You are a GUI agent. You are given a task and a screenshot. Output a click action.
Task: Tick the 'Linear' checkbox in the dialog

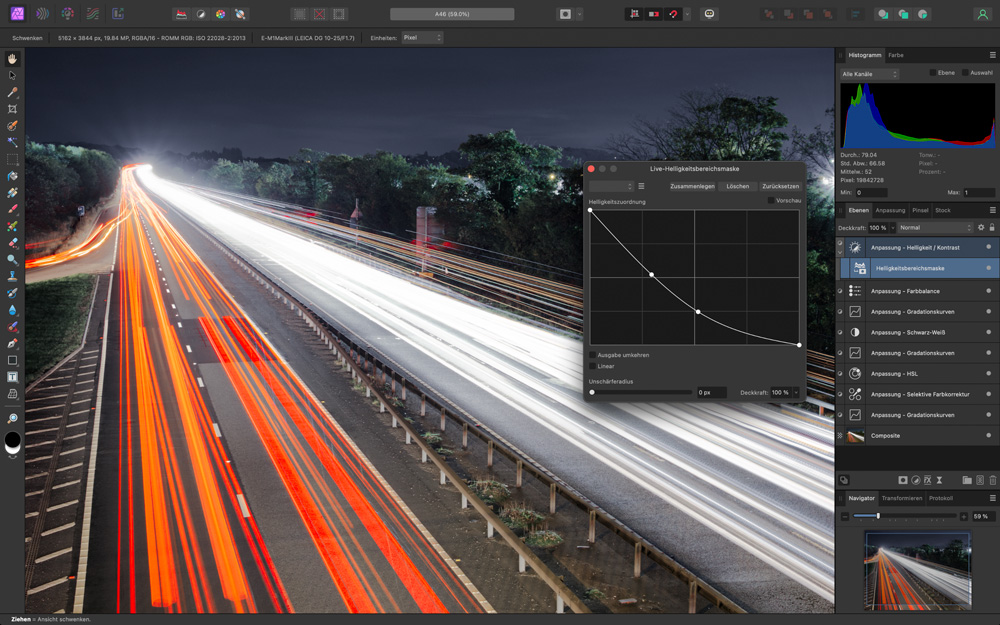(593, 366)
